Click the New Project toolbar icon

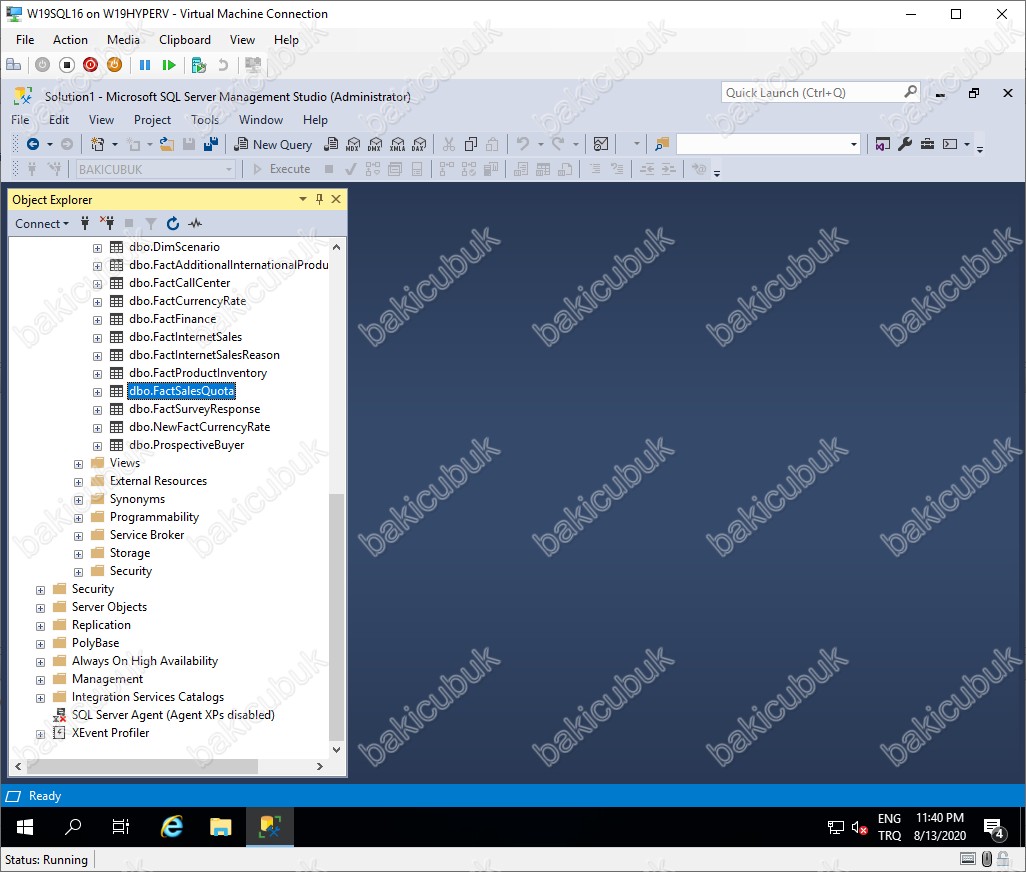(x=97, y=144)
